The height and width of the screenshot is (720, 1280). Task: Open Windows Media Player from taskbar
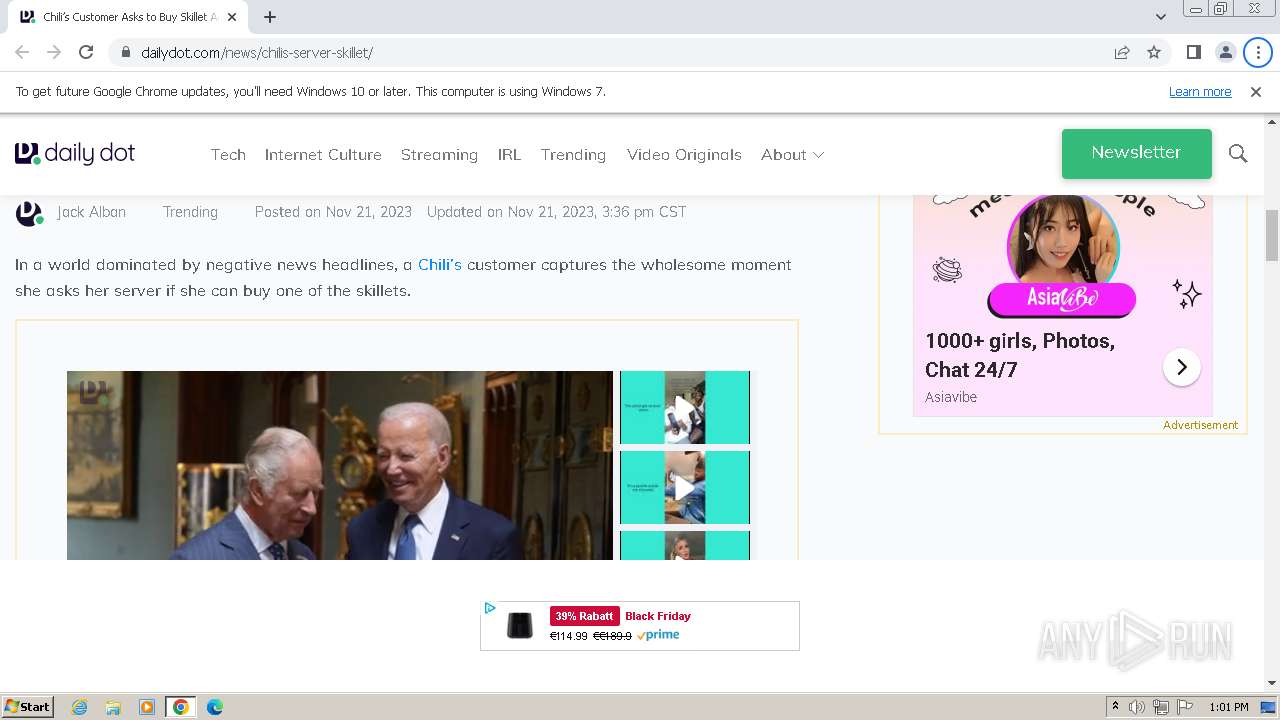click(147, 707)
